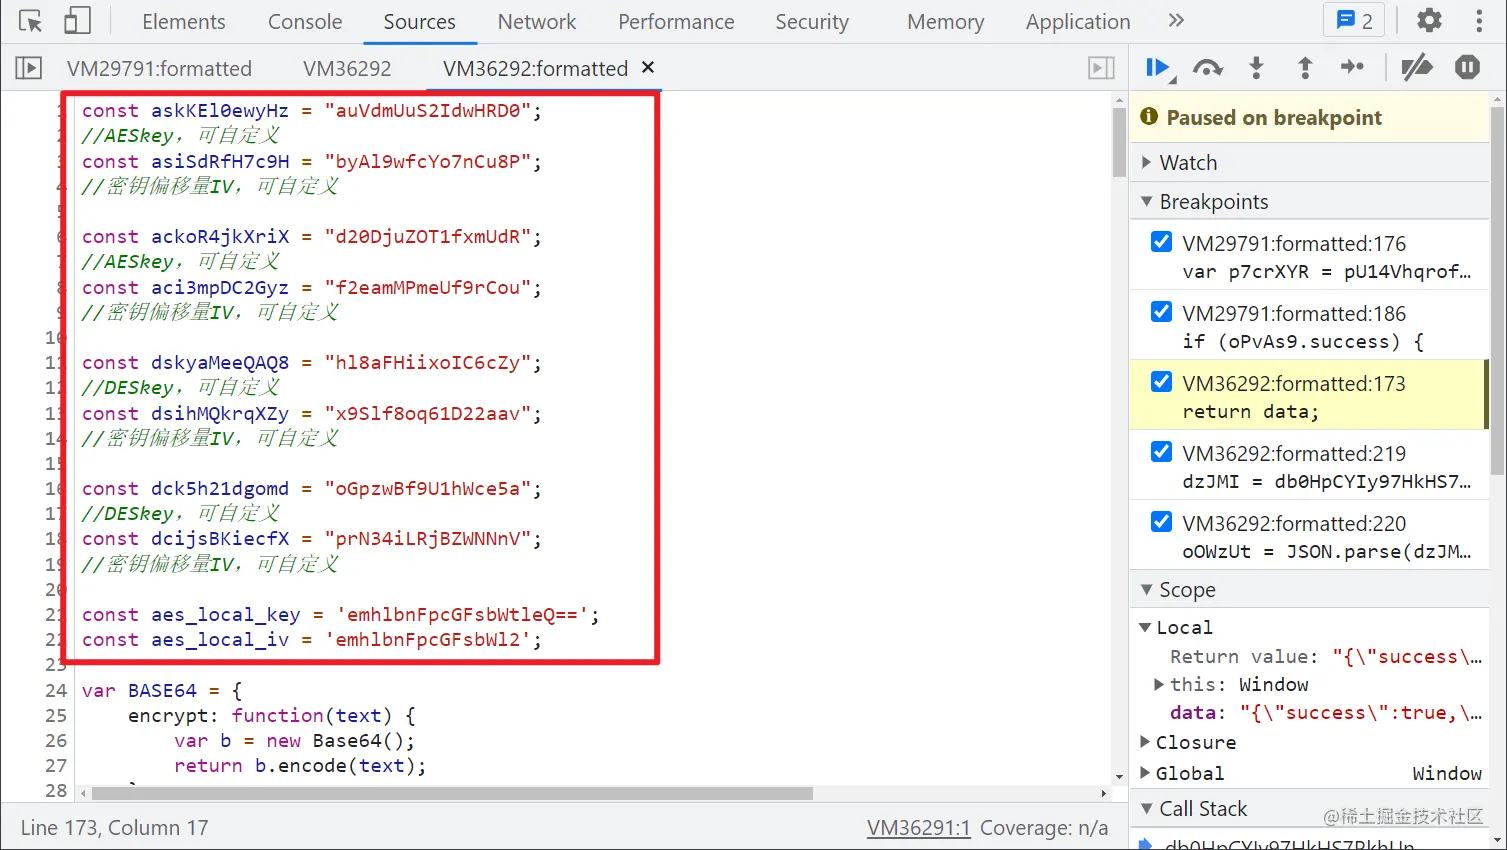Step into next function call

[x=1257, y=68]
